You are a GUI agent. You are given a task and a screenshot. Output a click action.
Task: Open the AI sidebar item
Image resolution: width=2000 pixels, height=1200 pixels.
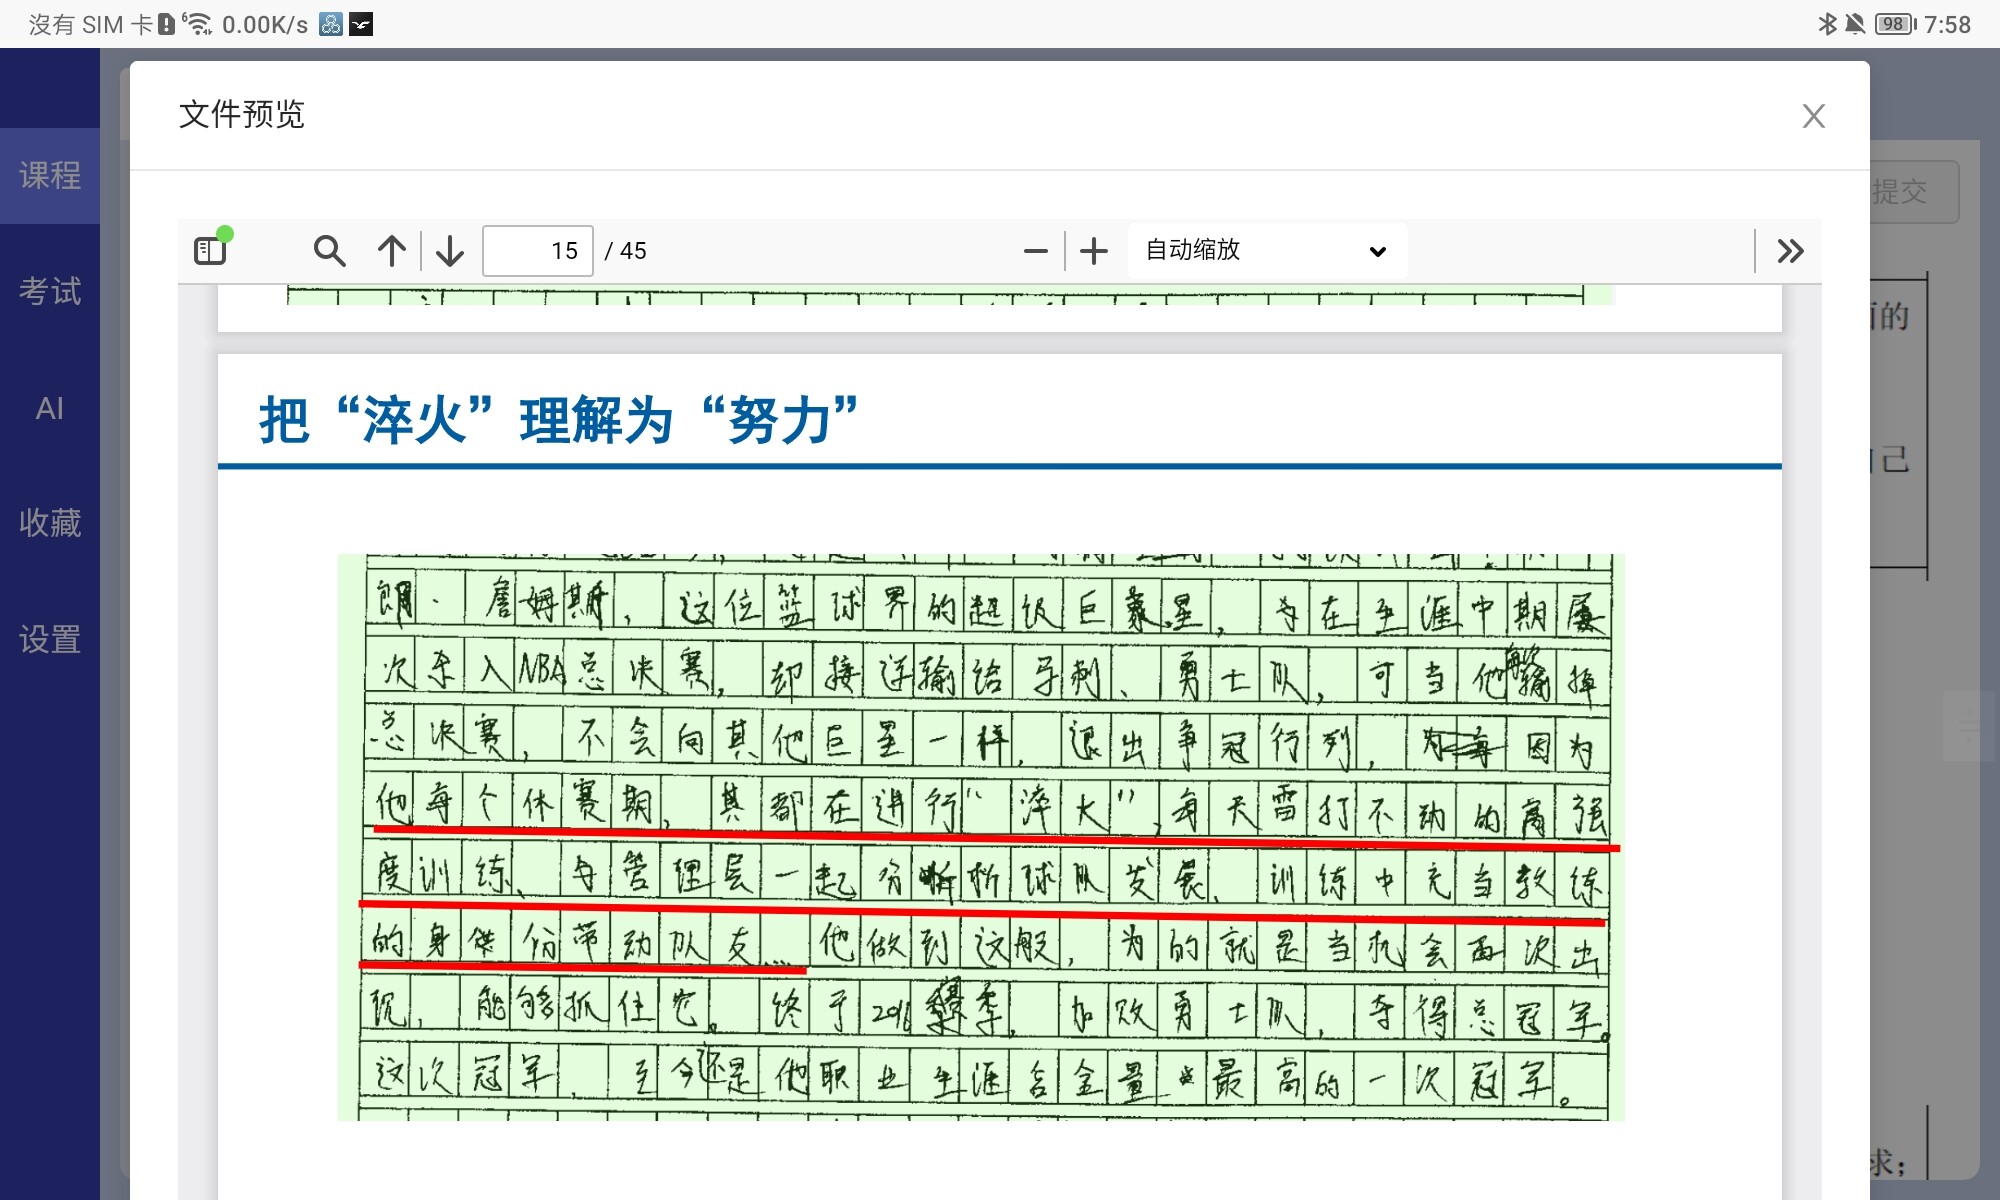click(x=50, y=408)
